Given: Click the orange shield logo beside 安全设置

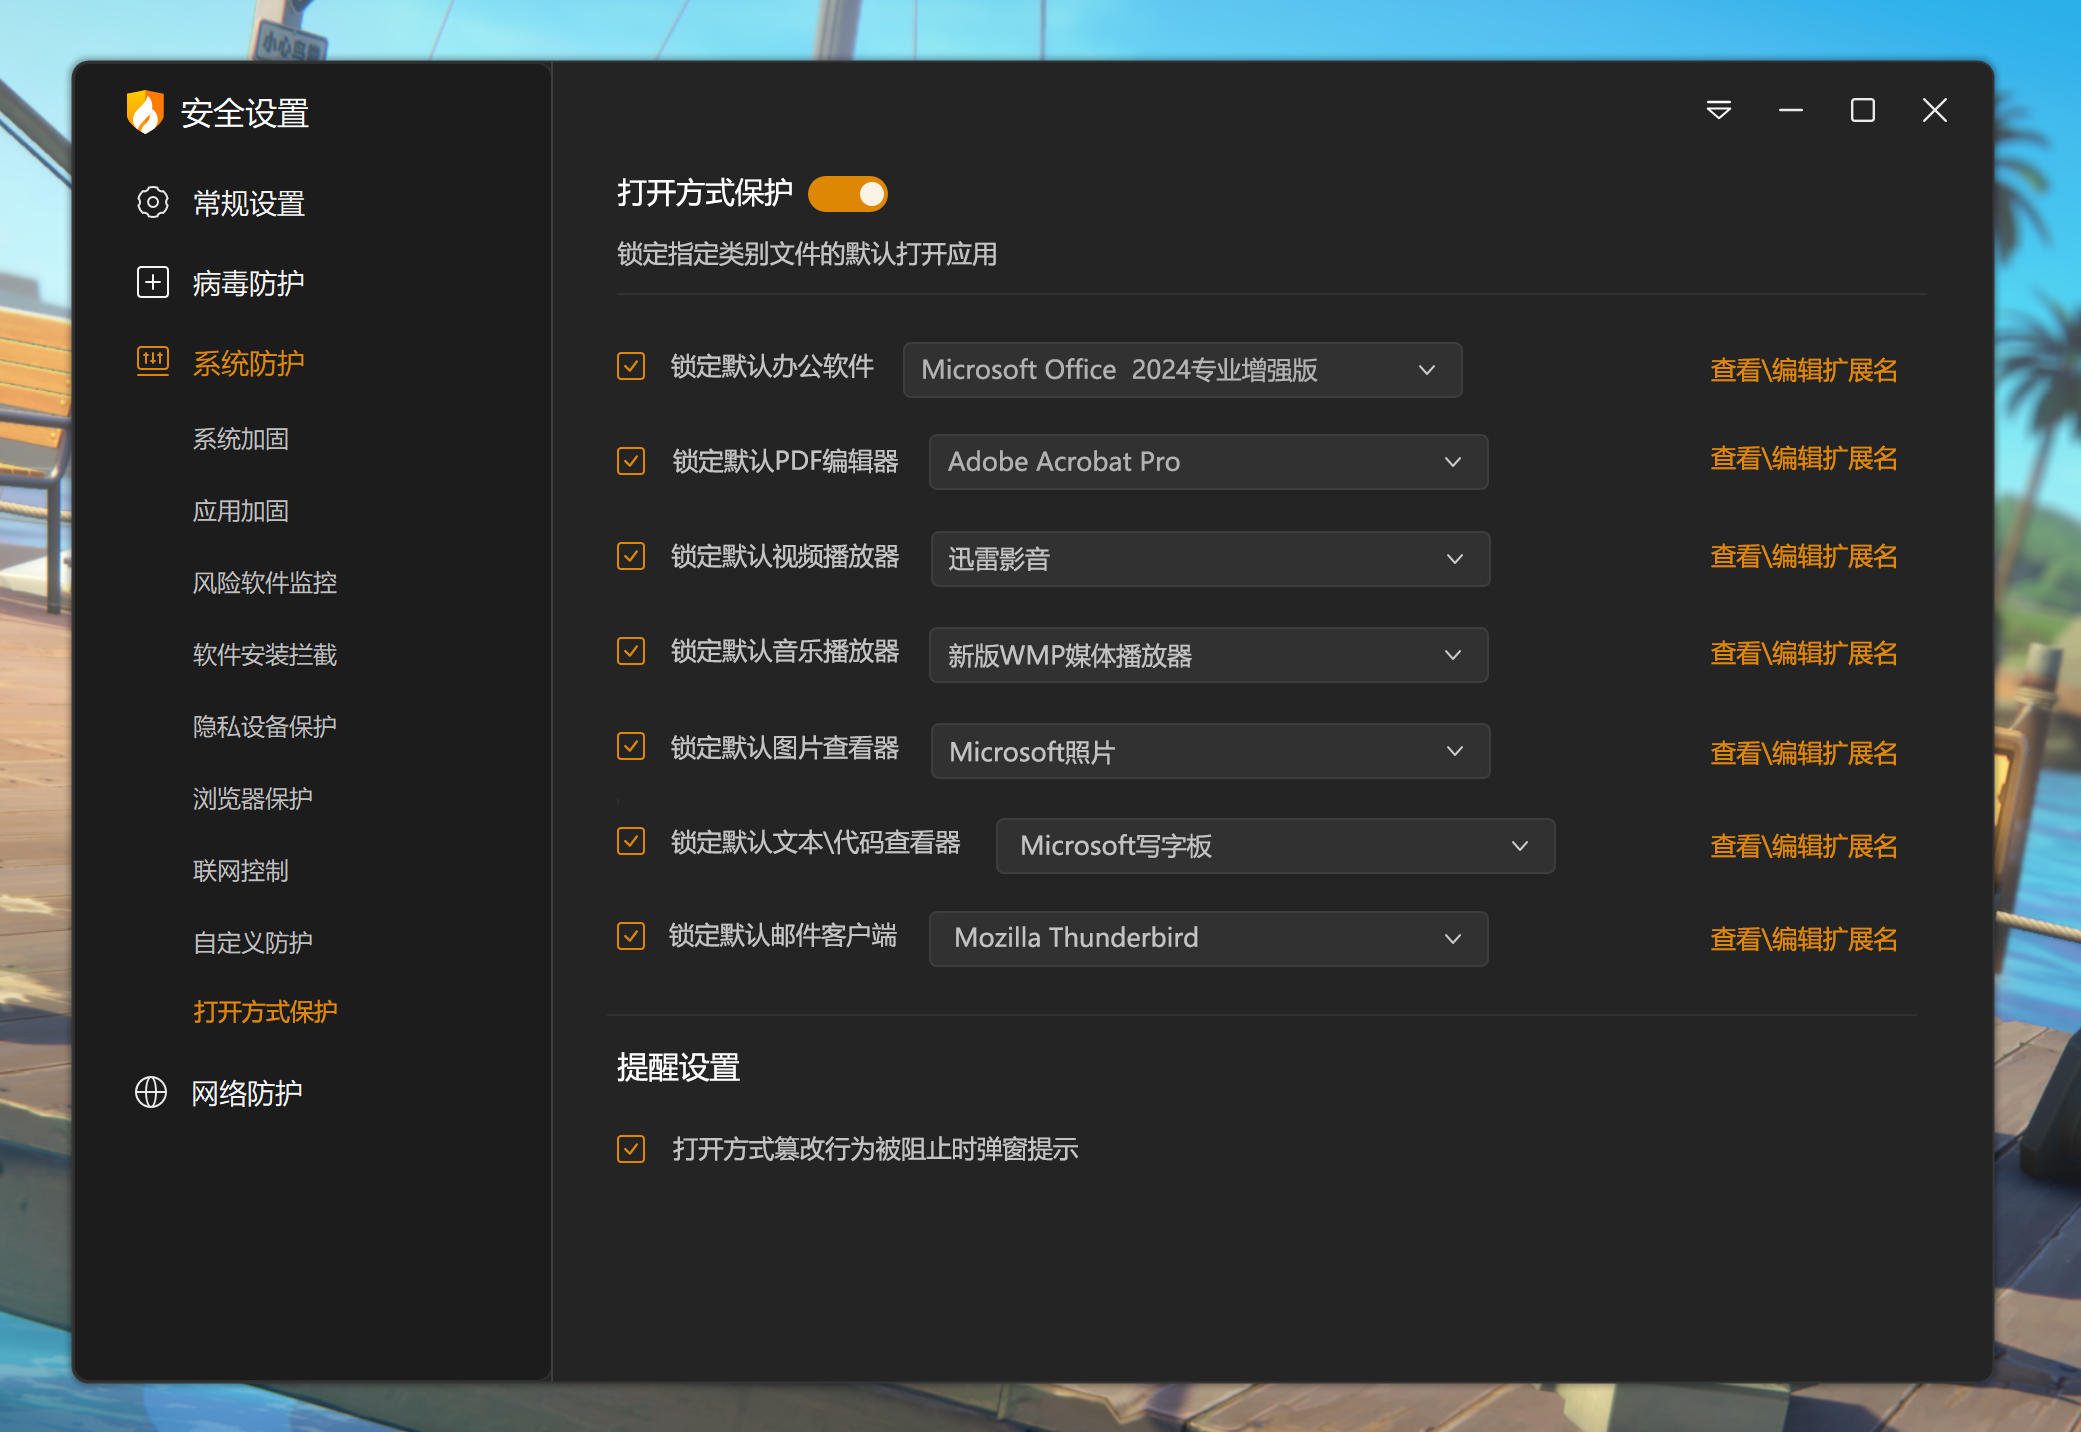Looking at the screenshot, I should click(145, 112).
